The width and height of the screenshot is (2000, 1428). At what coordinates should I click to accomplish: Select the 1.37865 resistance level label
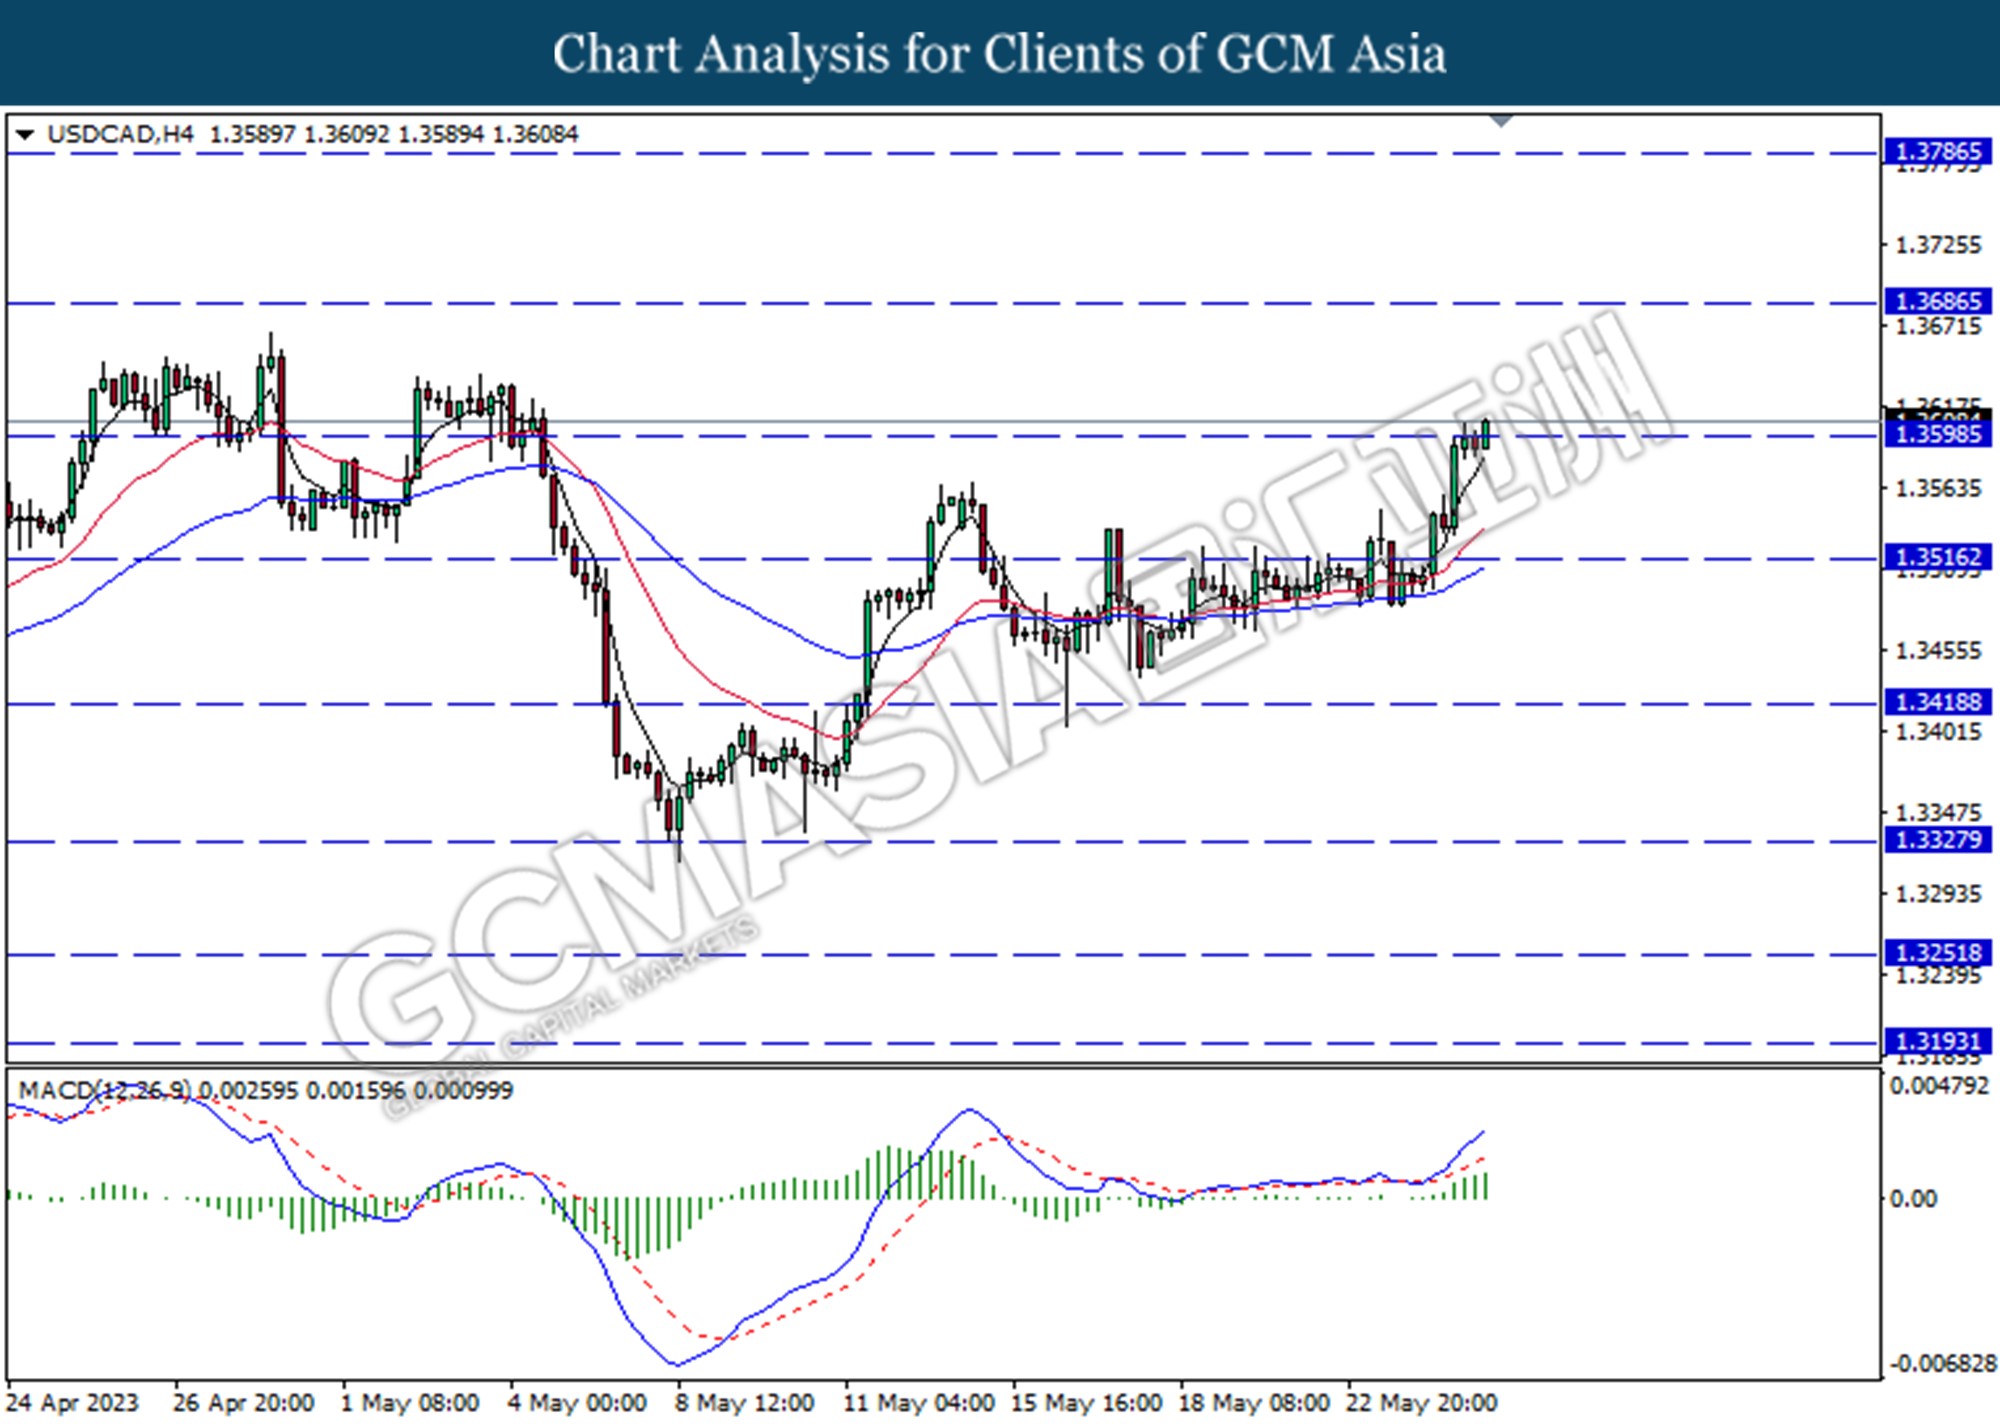pyautogui.click(x=1938, y=152)
